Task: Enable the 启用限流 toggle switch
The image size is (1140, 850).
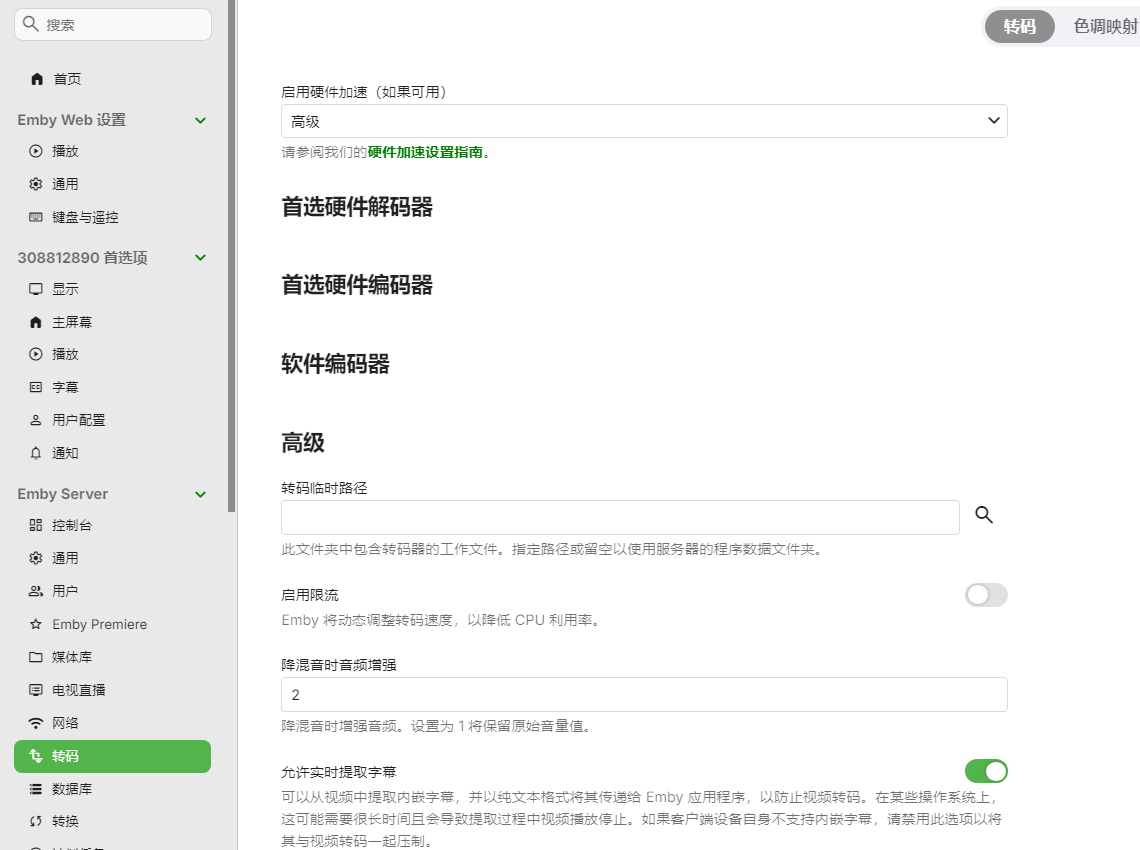Action: point(986,595)
